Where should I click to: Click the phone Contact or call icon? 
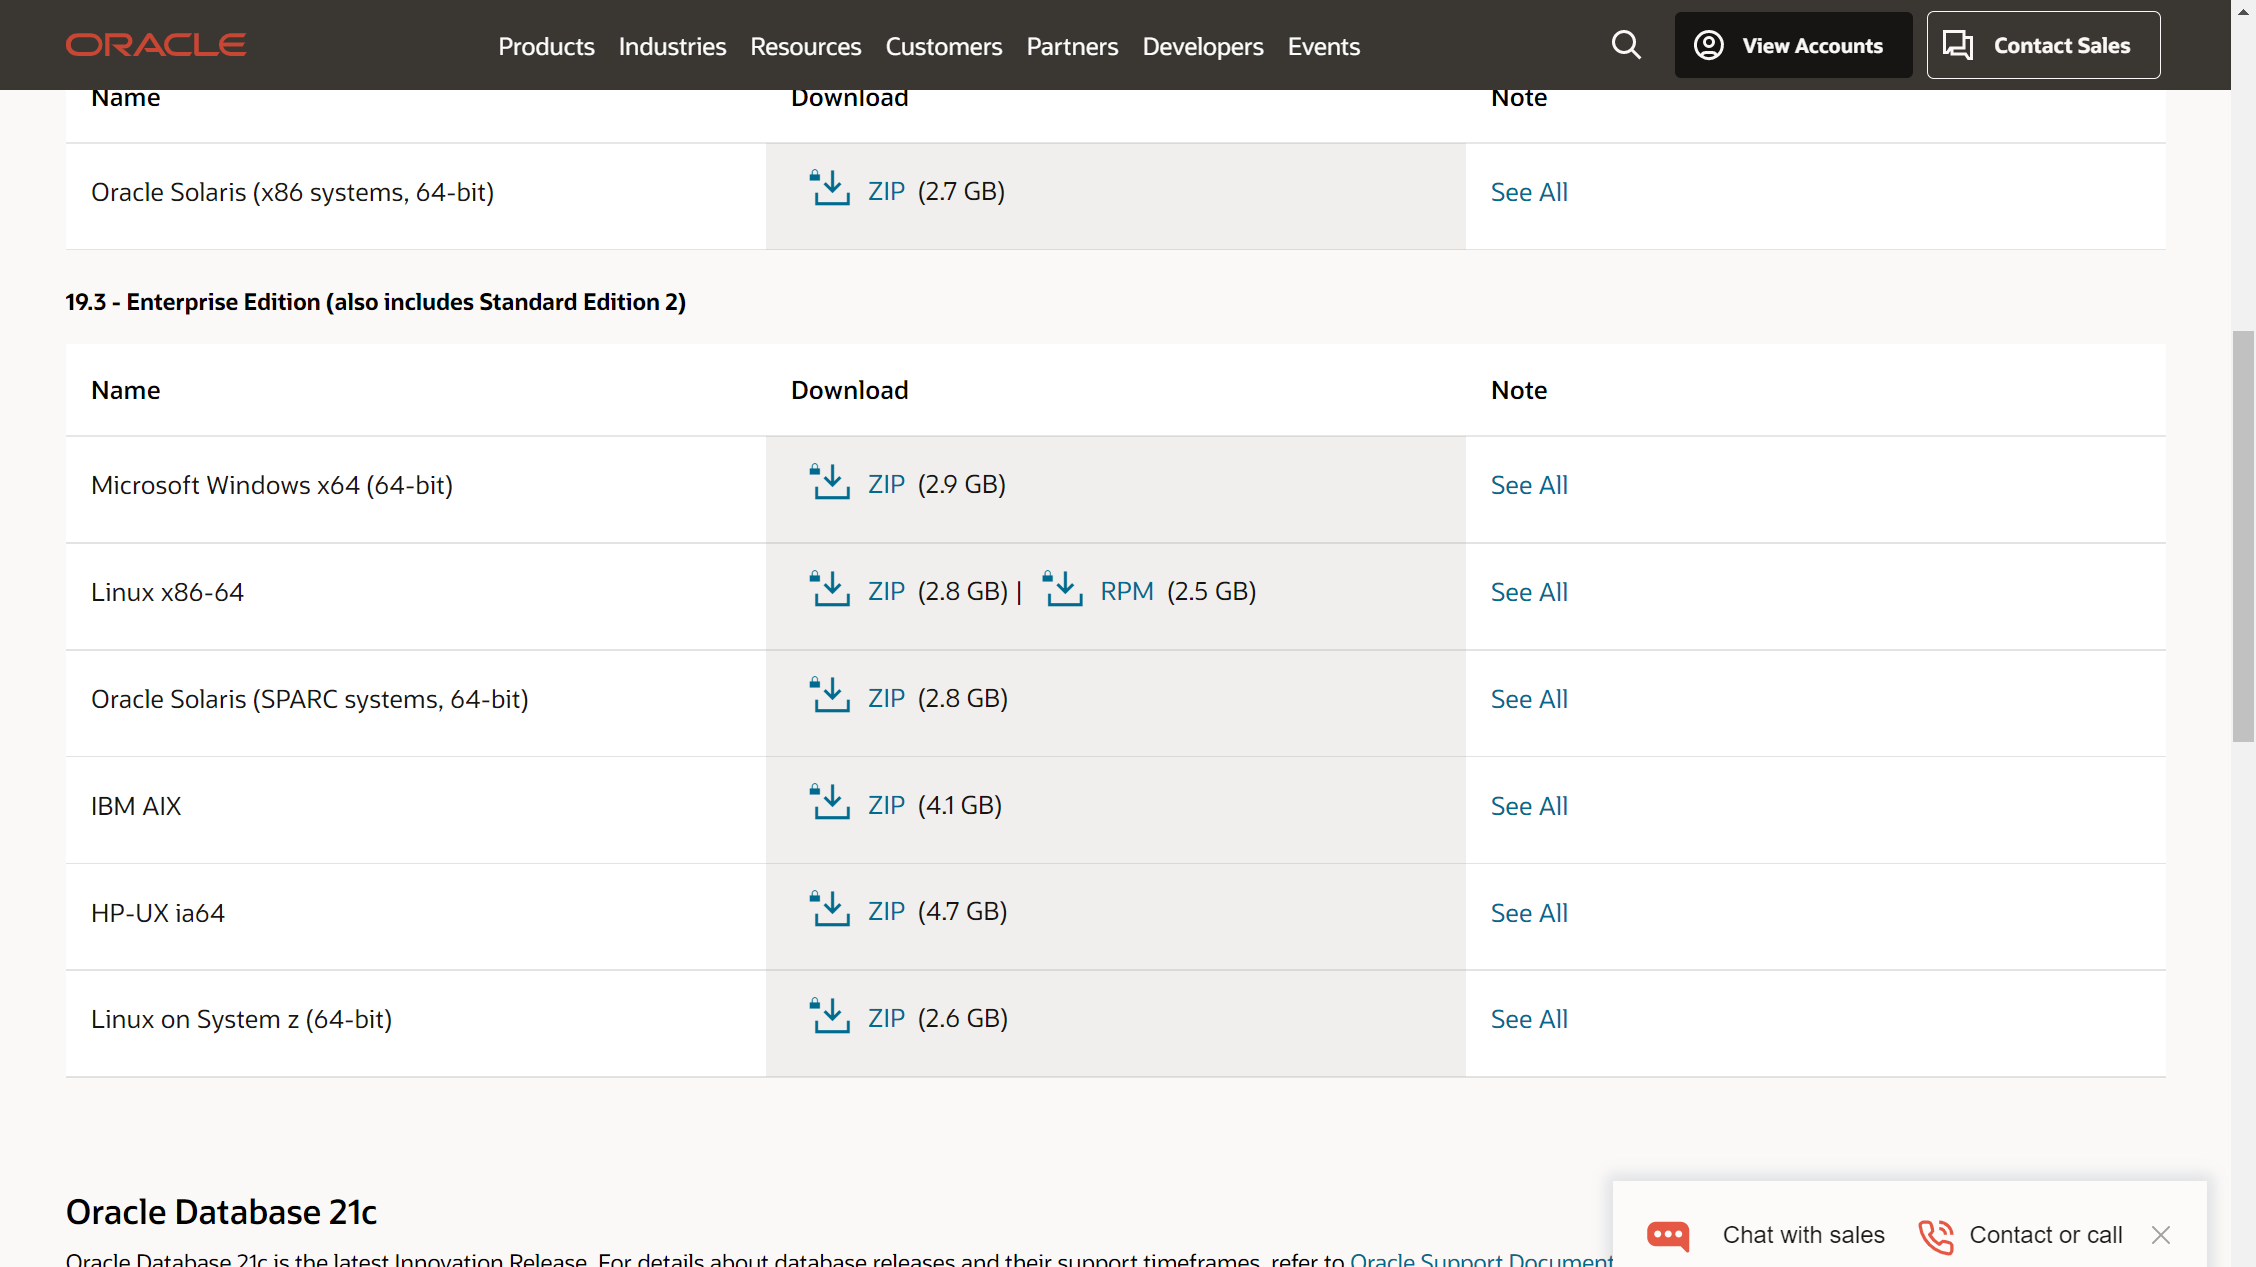tap(1936, 1235)
